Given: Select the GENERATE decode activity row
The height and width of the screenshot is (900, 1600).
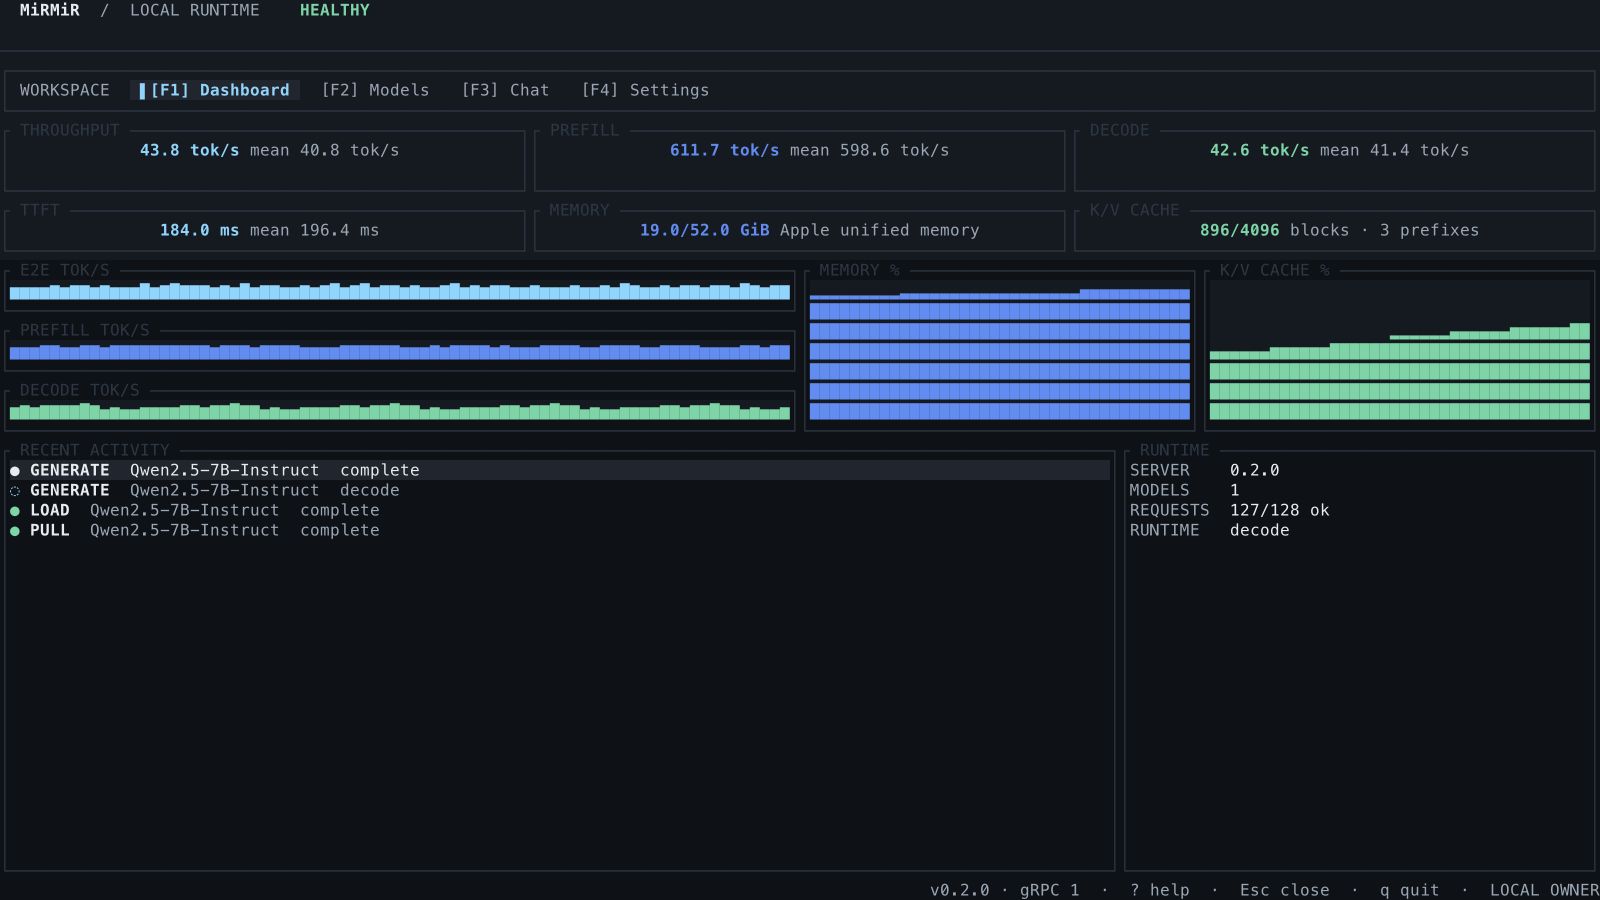Looking at the screenshot, I should pyautogui.click(x=560, y=490).
